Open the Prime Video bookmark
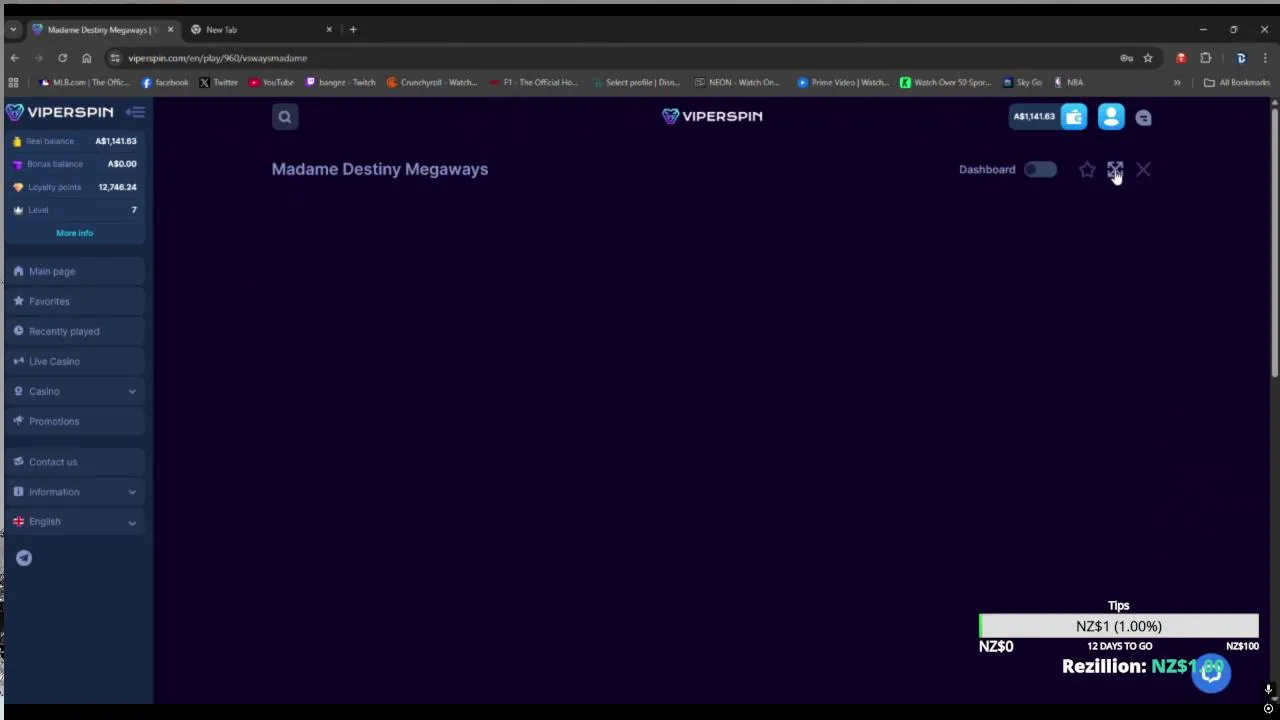The image size is (1280, 720). (844, 83)
